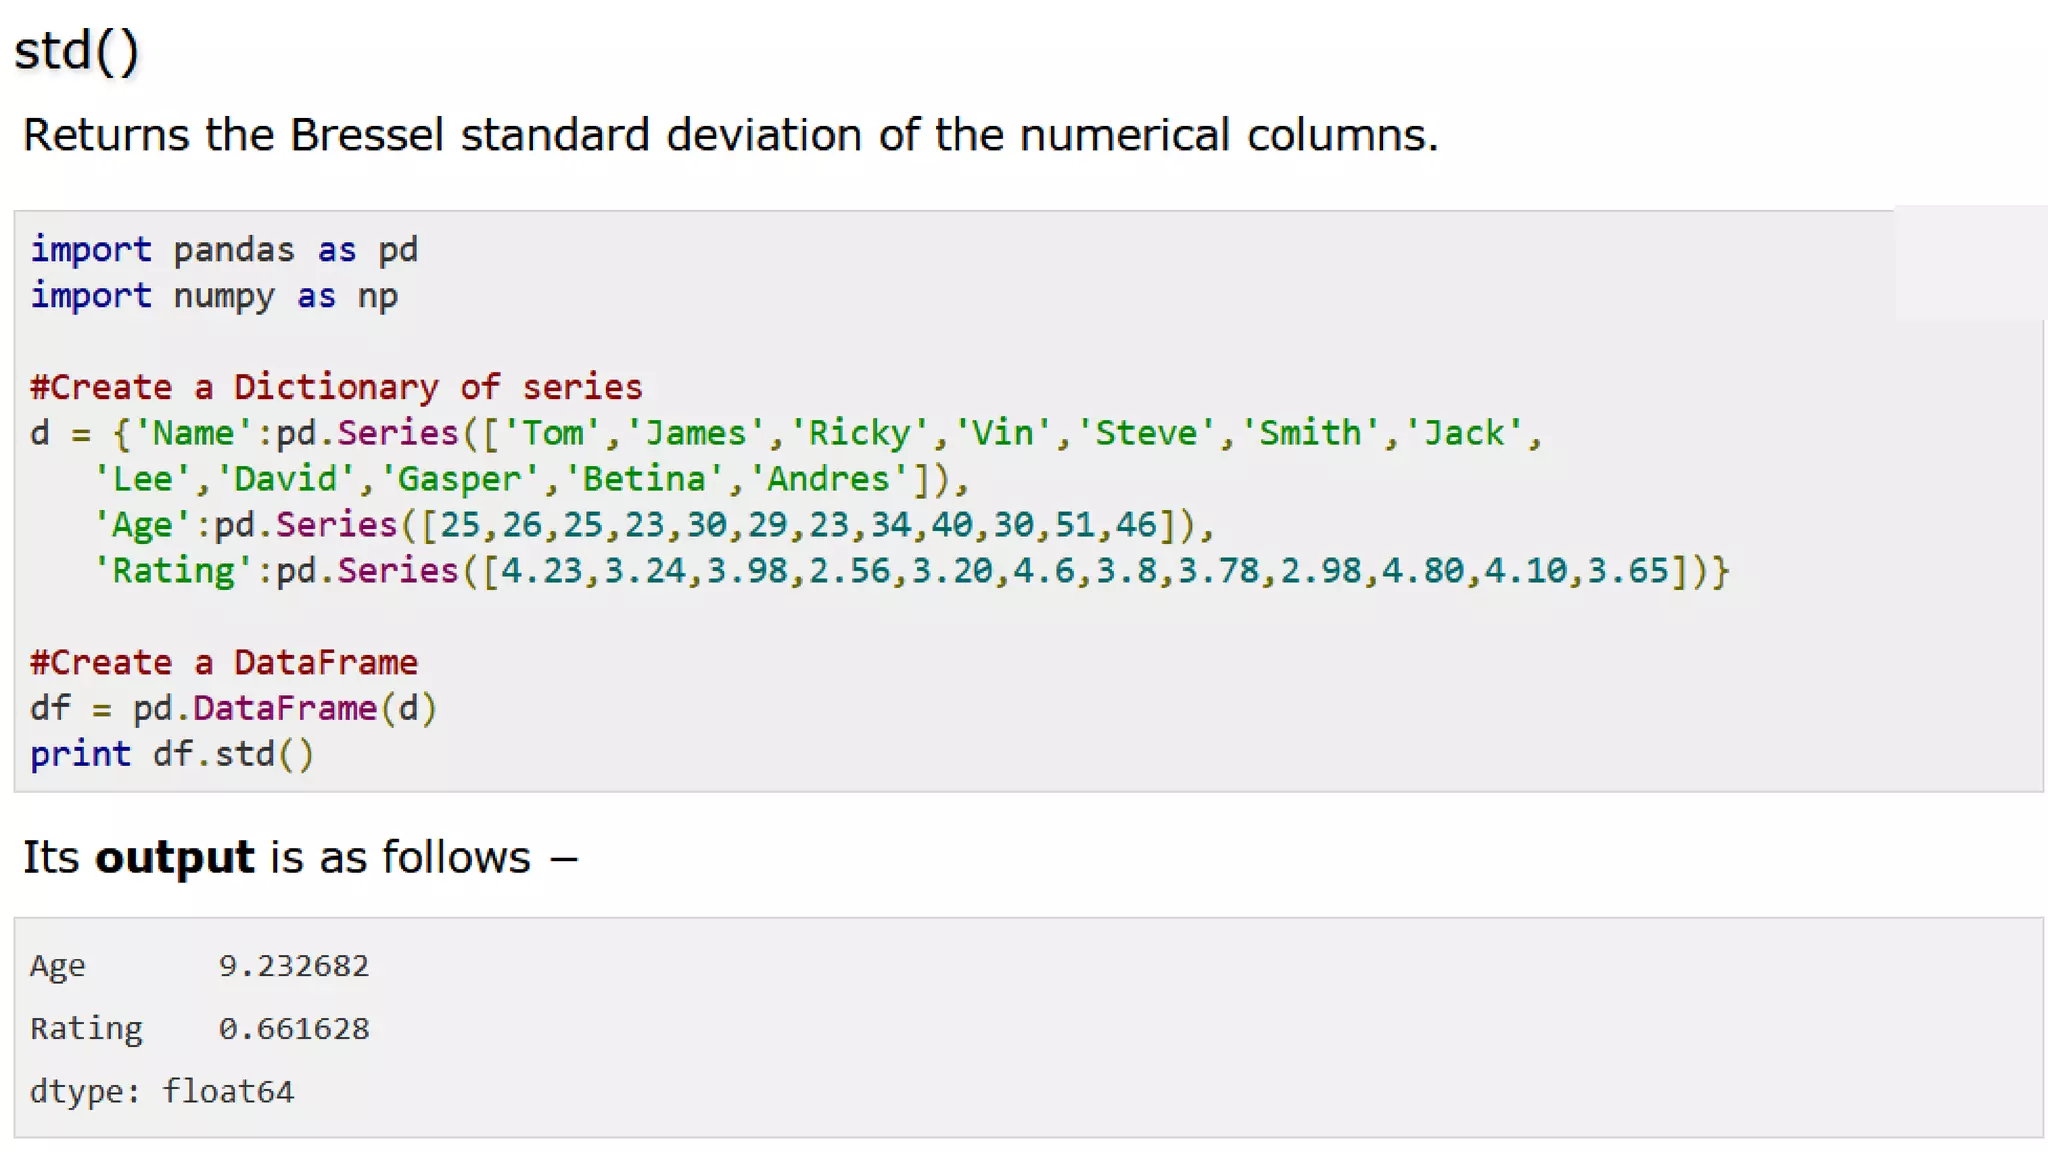Image resolution: width=2048 pixels, height=1152 pixels.
Task: Click the 'Tom' string in code
Action: pyautogui.click(x=553, y=433)
